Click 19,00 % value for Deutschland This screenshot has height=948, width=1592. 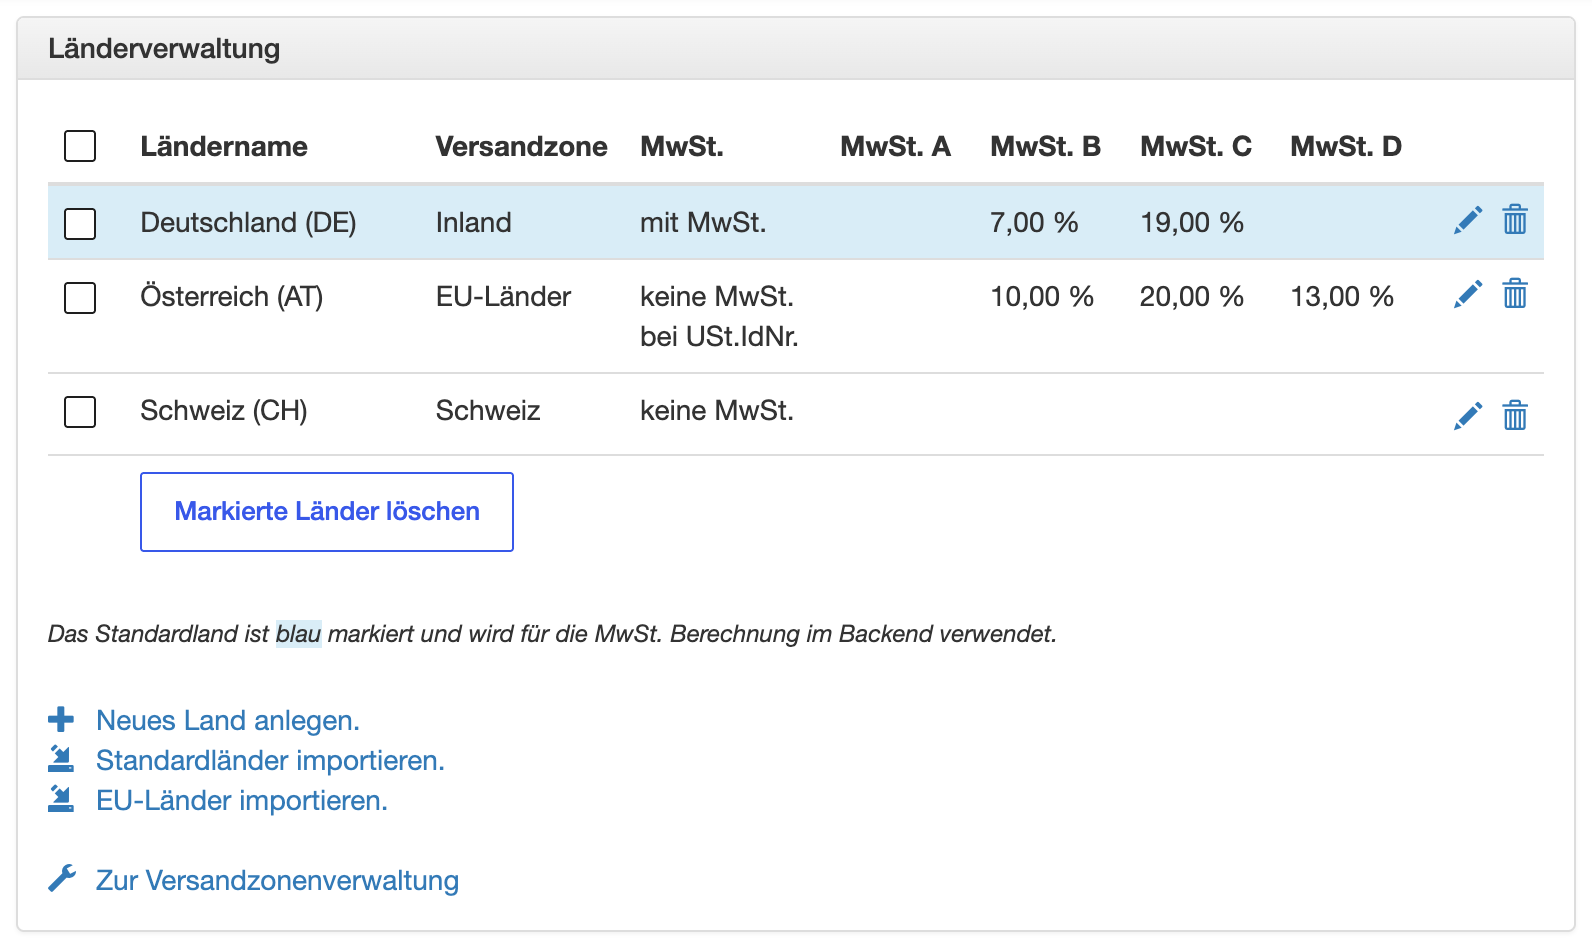point(1192,222)
